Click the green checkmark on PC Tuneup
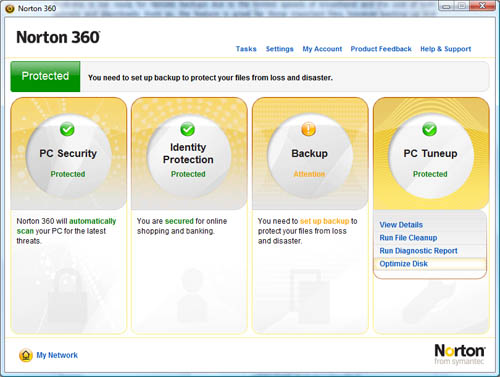 point(429,129)
